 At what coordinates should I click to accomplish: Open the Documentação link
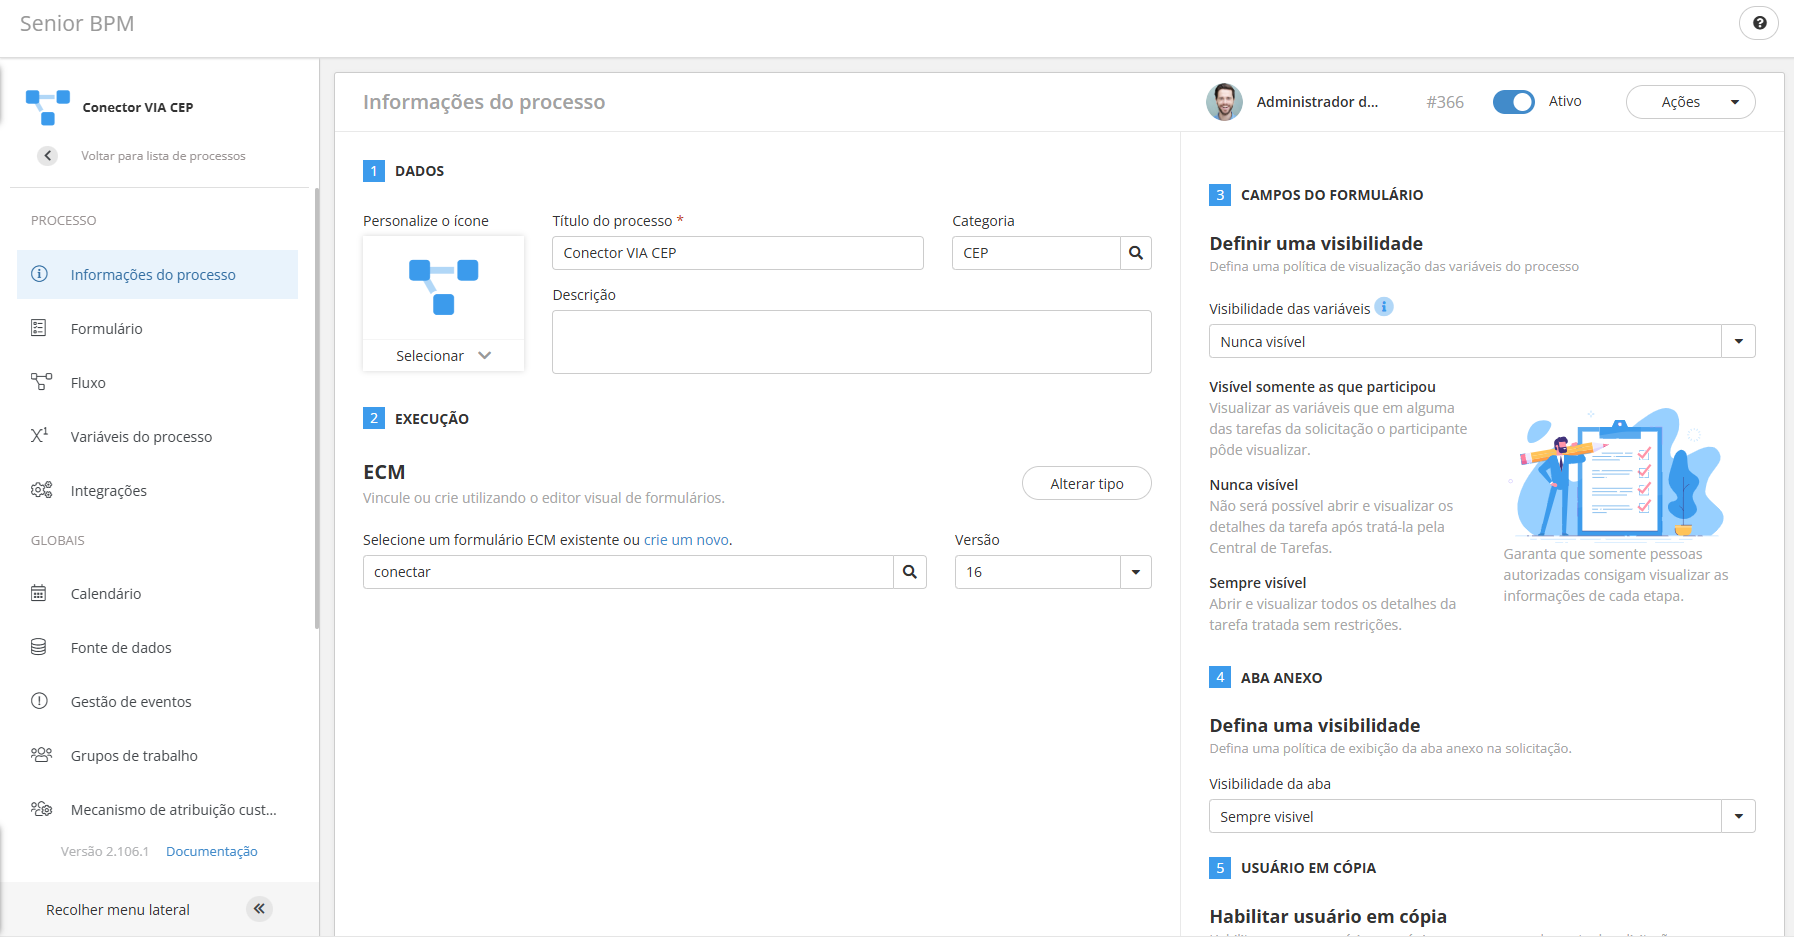tap(212, 852)
